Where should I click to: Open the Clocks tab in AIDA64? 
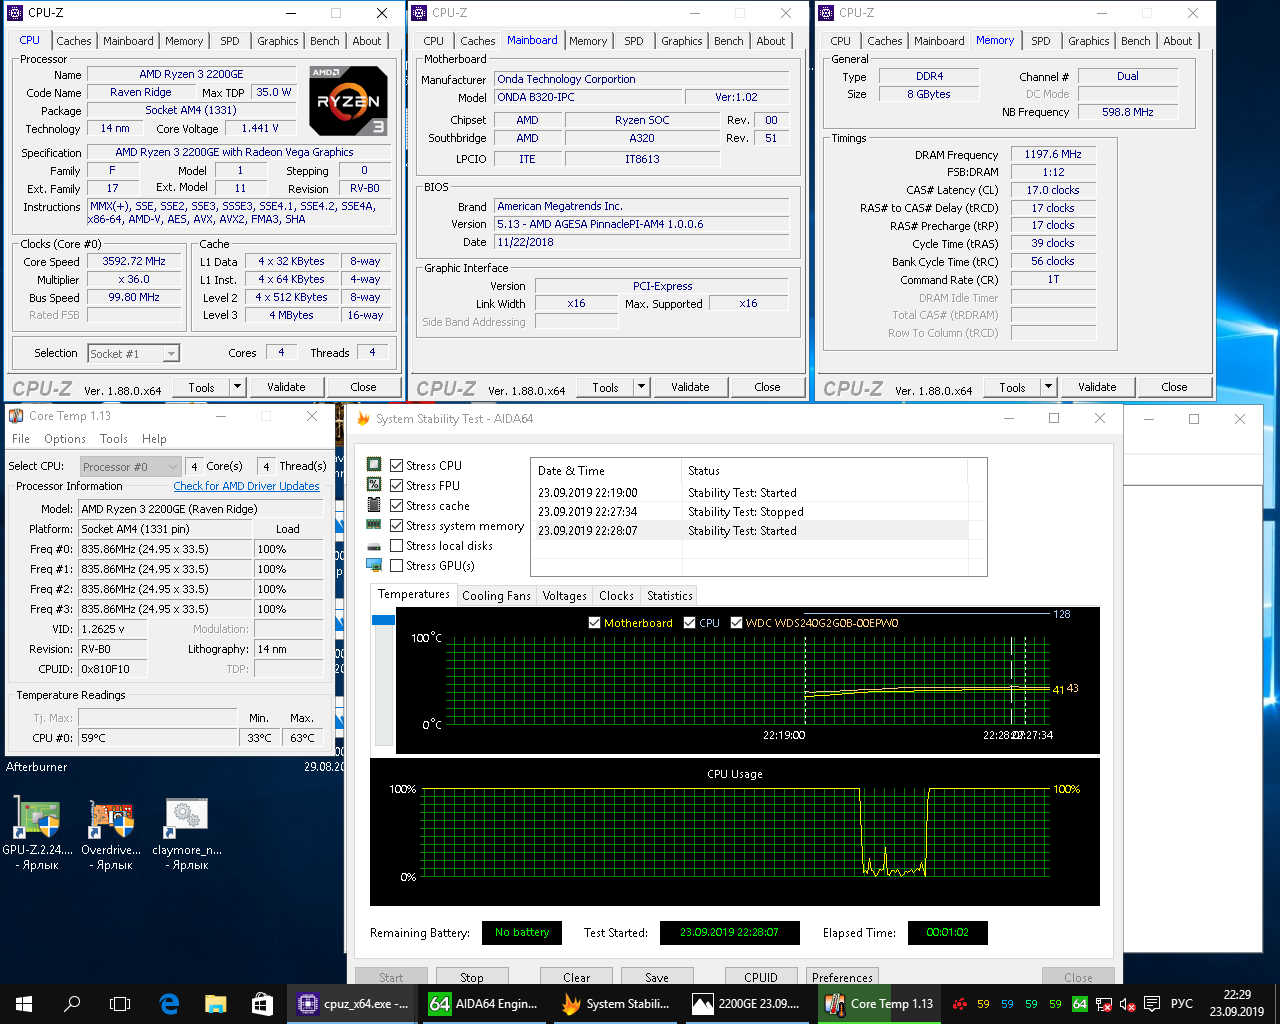pos(617,596)
